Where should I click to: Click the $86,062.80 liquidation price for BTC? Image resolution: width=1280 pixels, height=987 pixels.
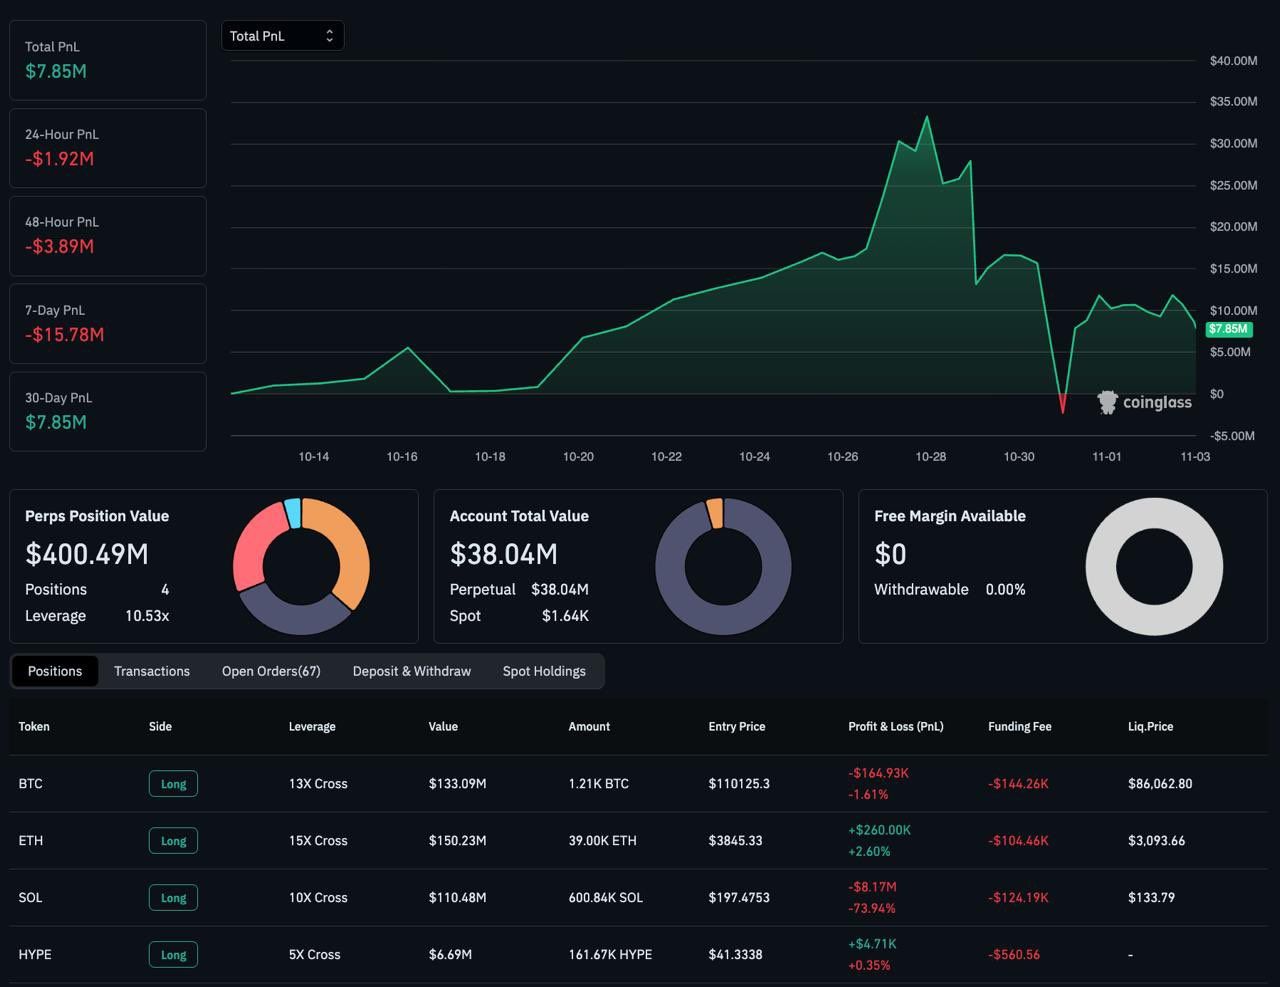click(1160, 784)
